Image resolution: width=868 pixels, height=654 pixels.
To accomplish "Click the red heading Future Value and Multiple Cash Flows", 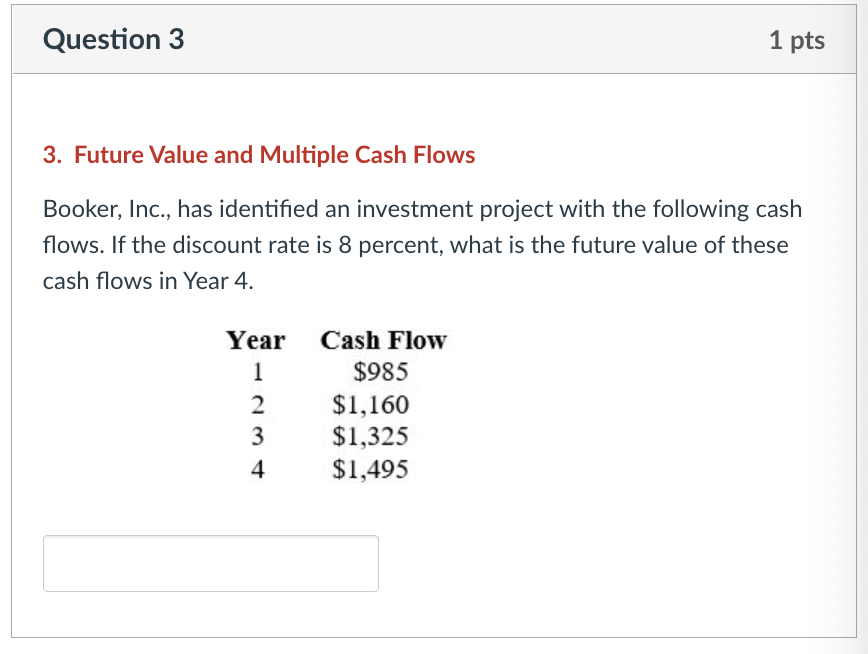I will click(x=257, y=155).
